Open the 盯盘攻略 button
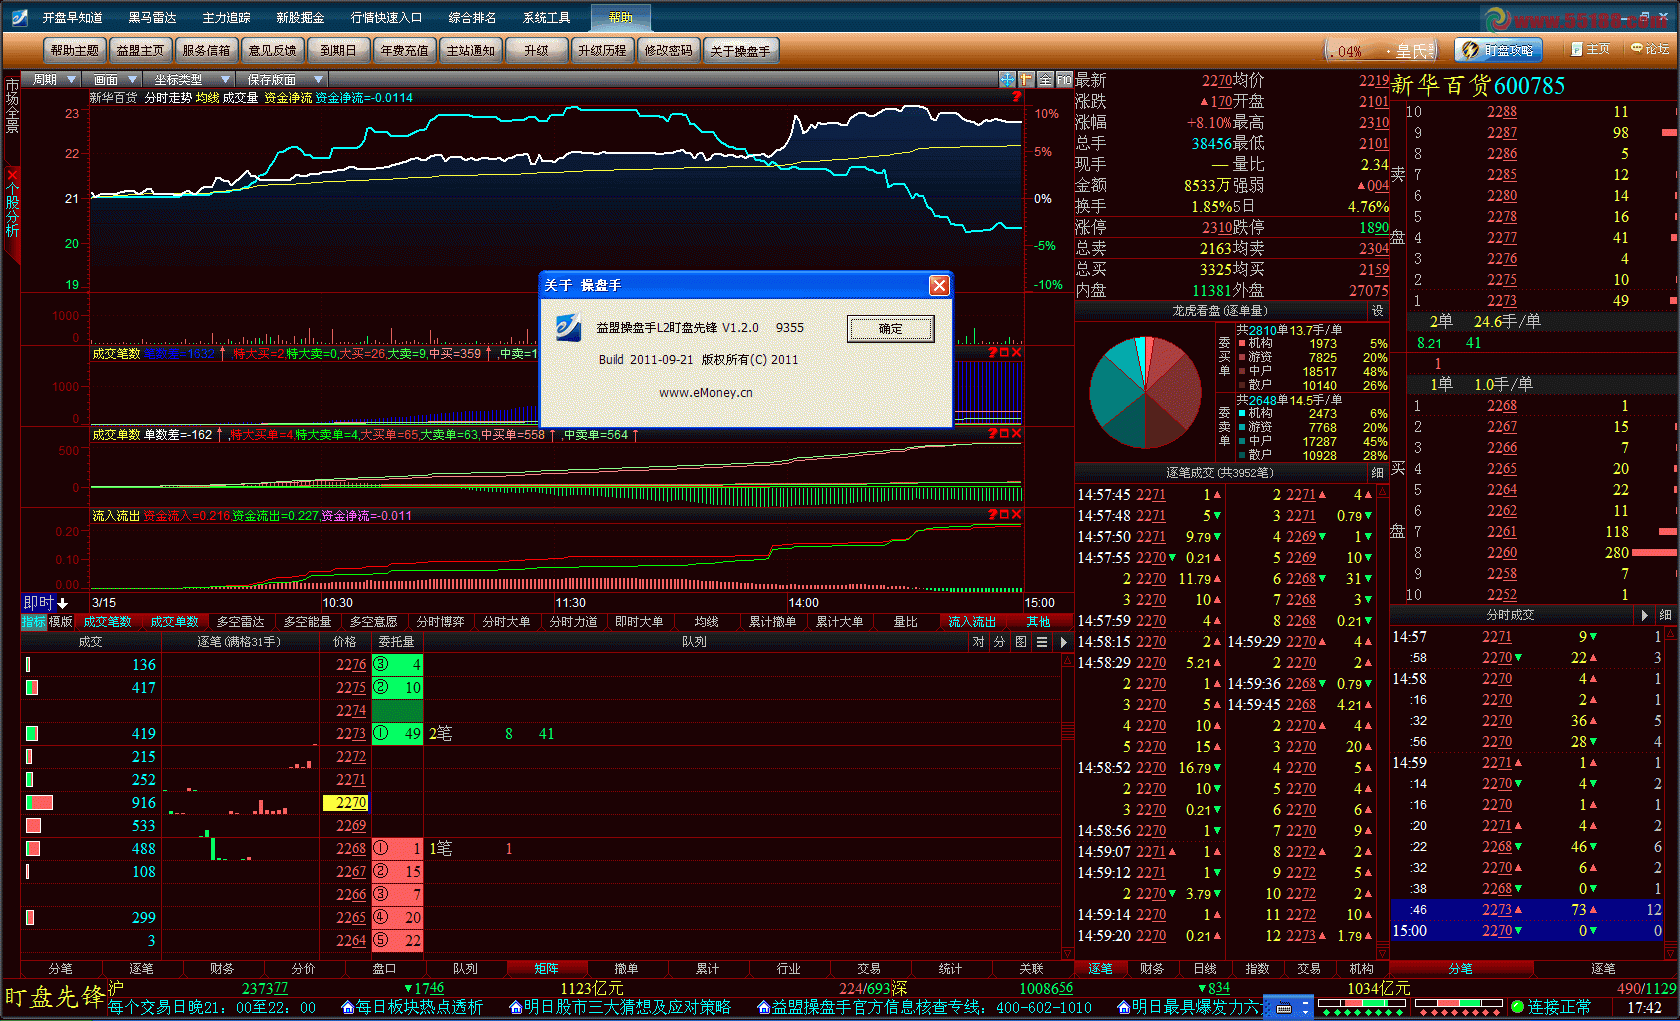The height and width of the screenshot is (1021, 1680). point(1499,49)
